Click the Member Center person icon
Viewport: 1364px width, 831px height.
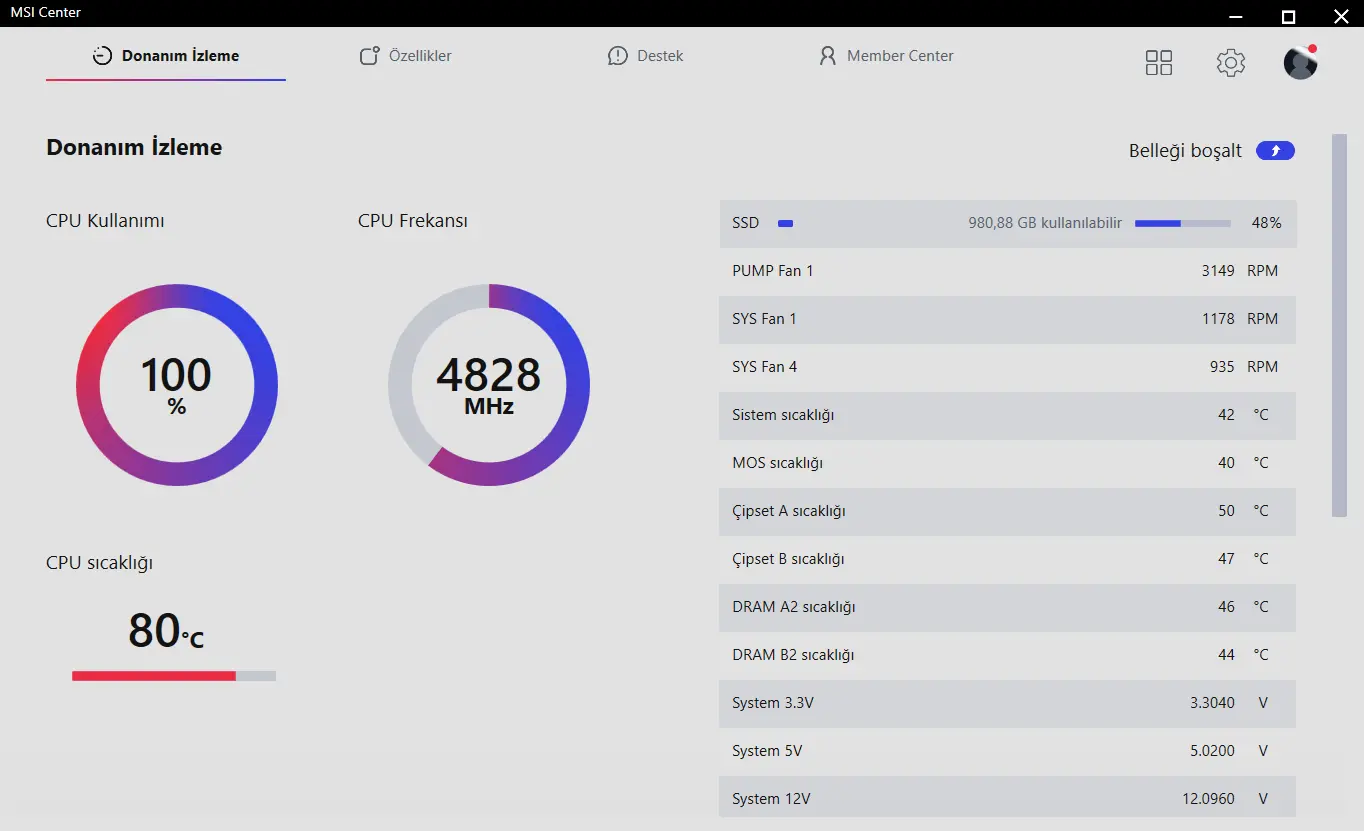[827, 56]
